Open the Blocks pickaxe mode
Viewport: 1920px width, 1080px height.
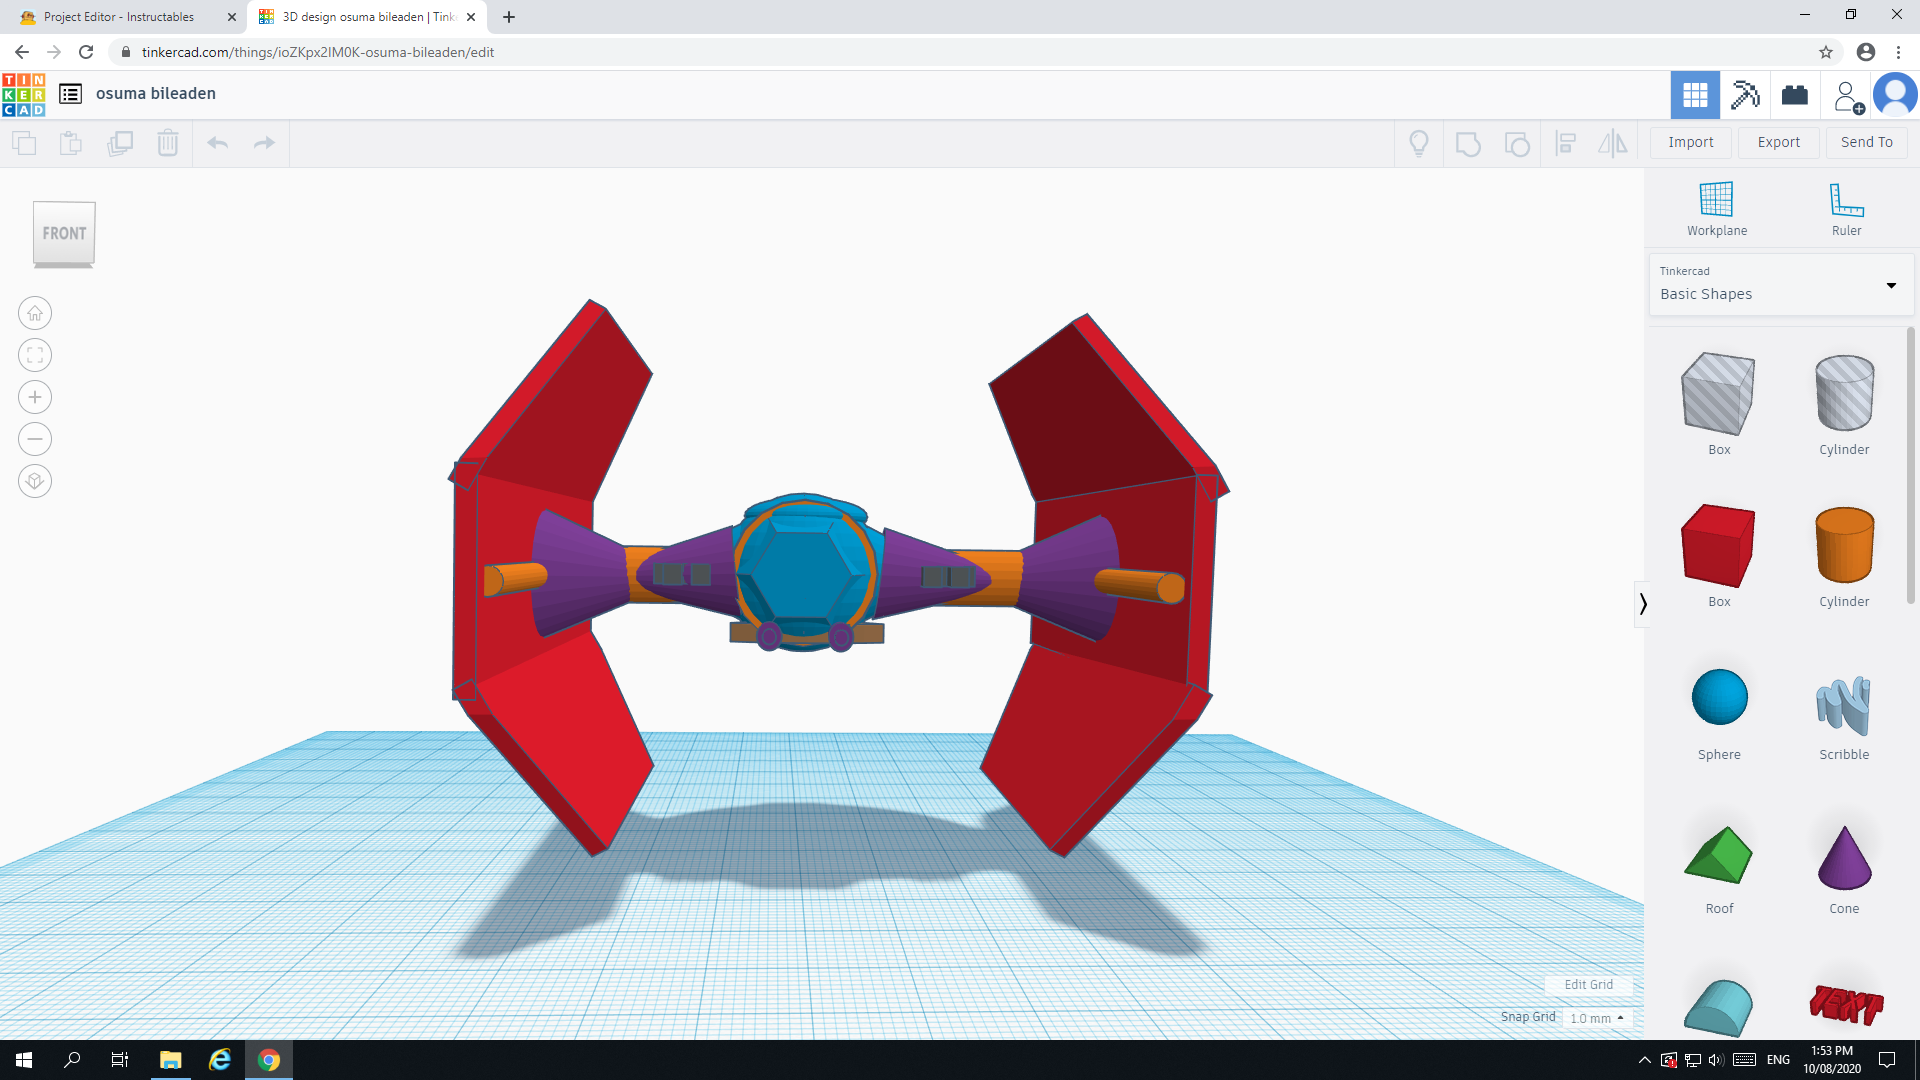click(1745, 95)
